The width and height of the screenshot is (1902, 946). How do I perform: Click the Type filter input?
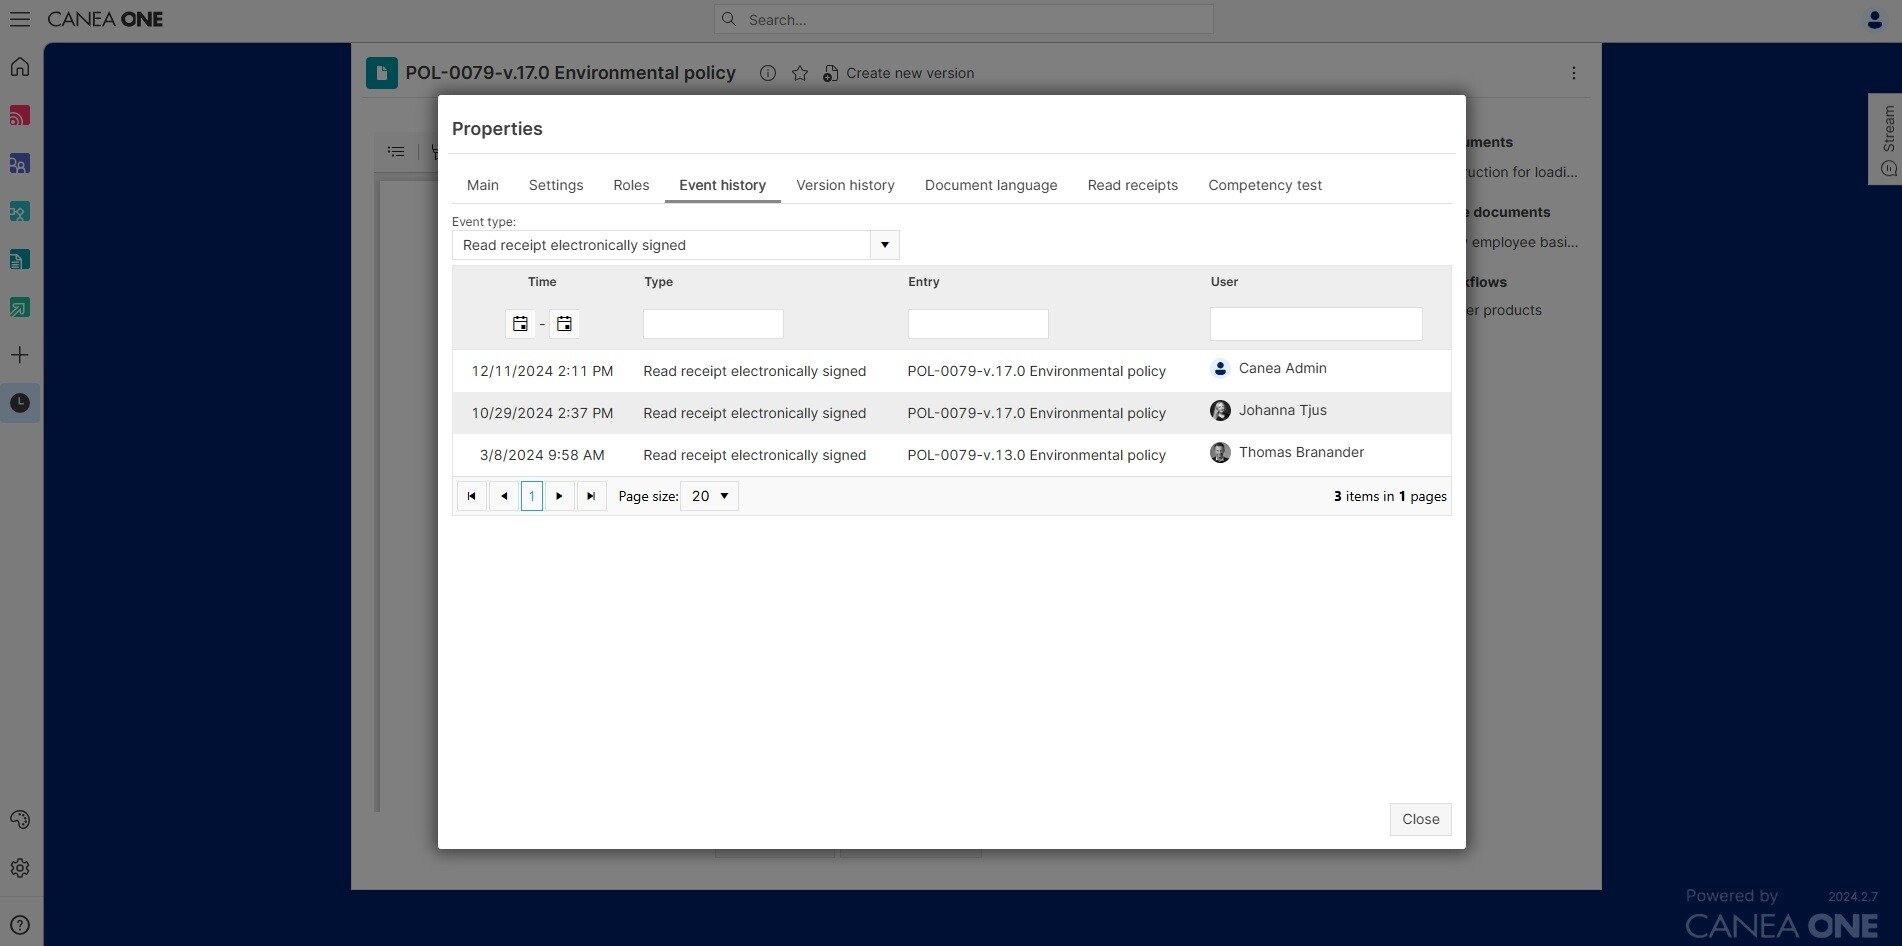pos(713,324)
